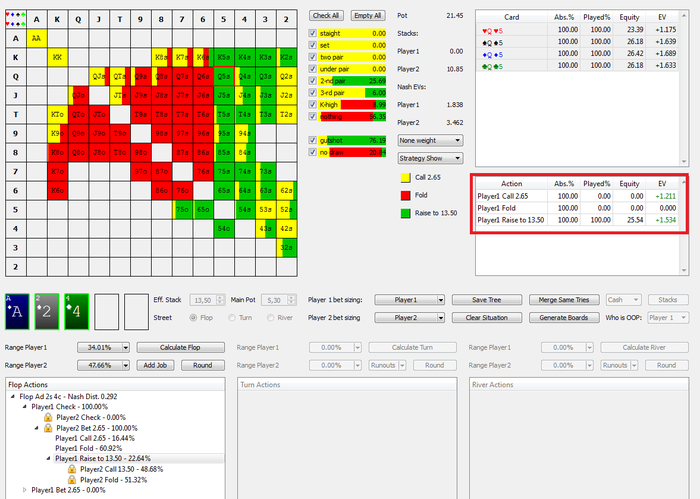Select the AA cell in hand matrix
Viewport: 700px width, 499px height.
[37, 38]
